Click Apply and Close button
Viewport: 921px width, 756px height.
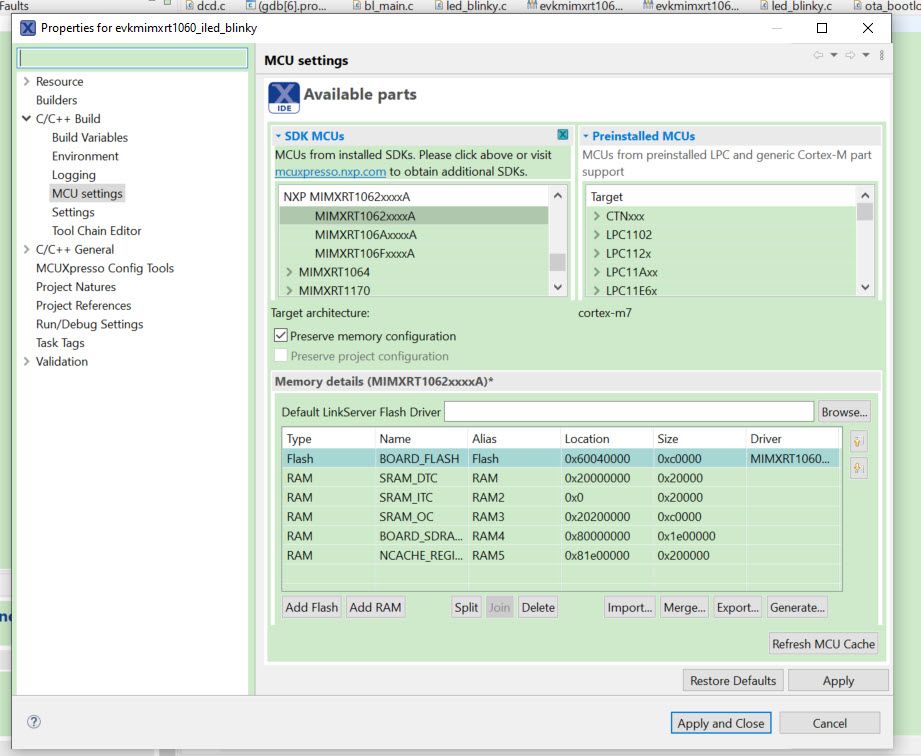[x=721, y=723]
